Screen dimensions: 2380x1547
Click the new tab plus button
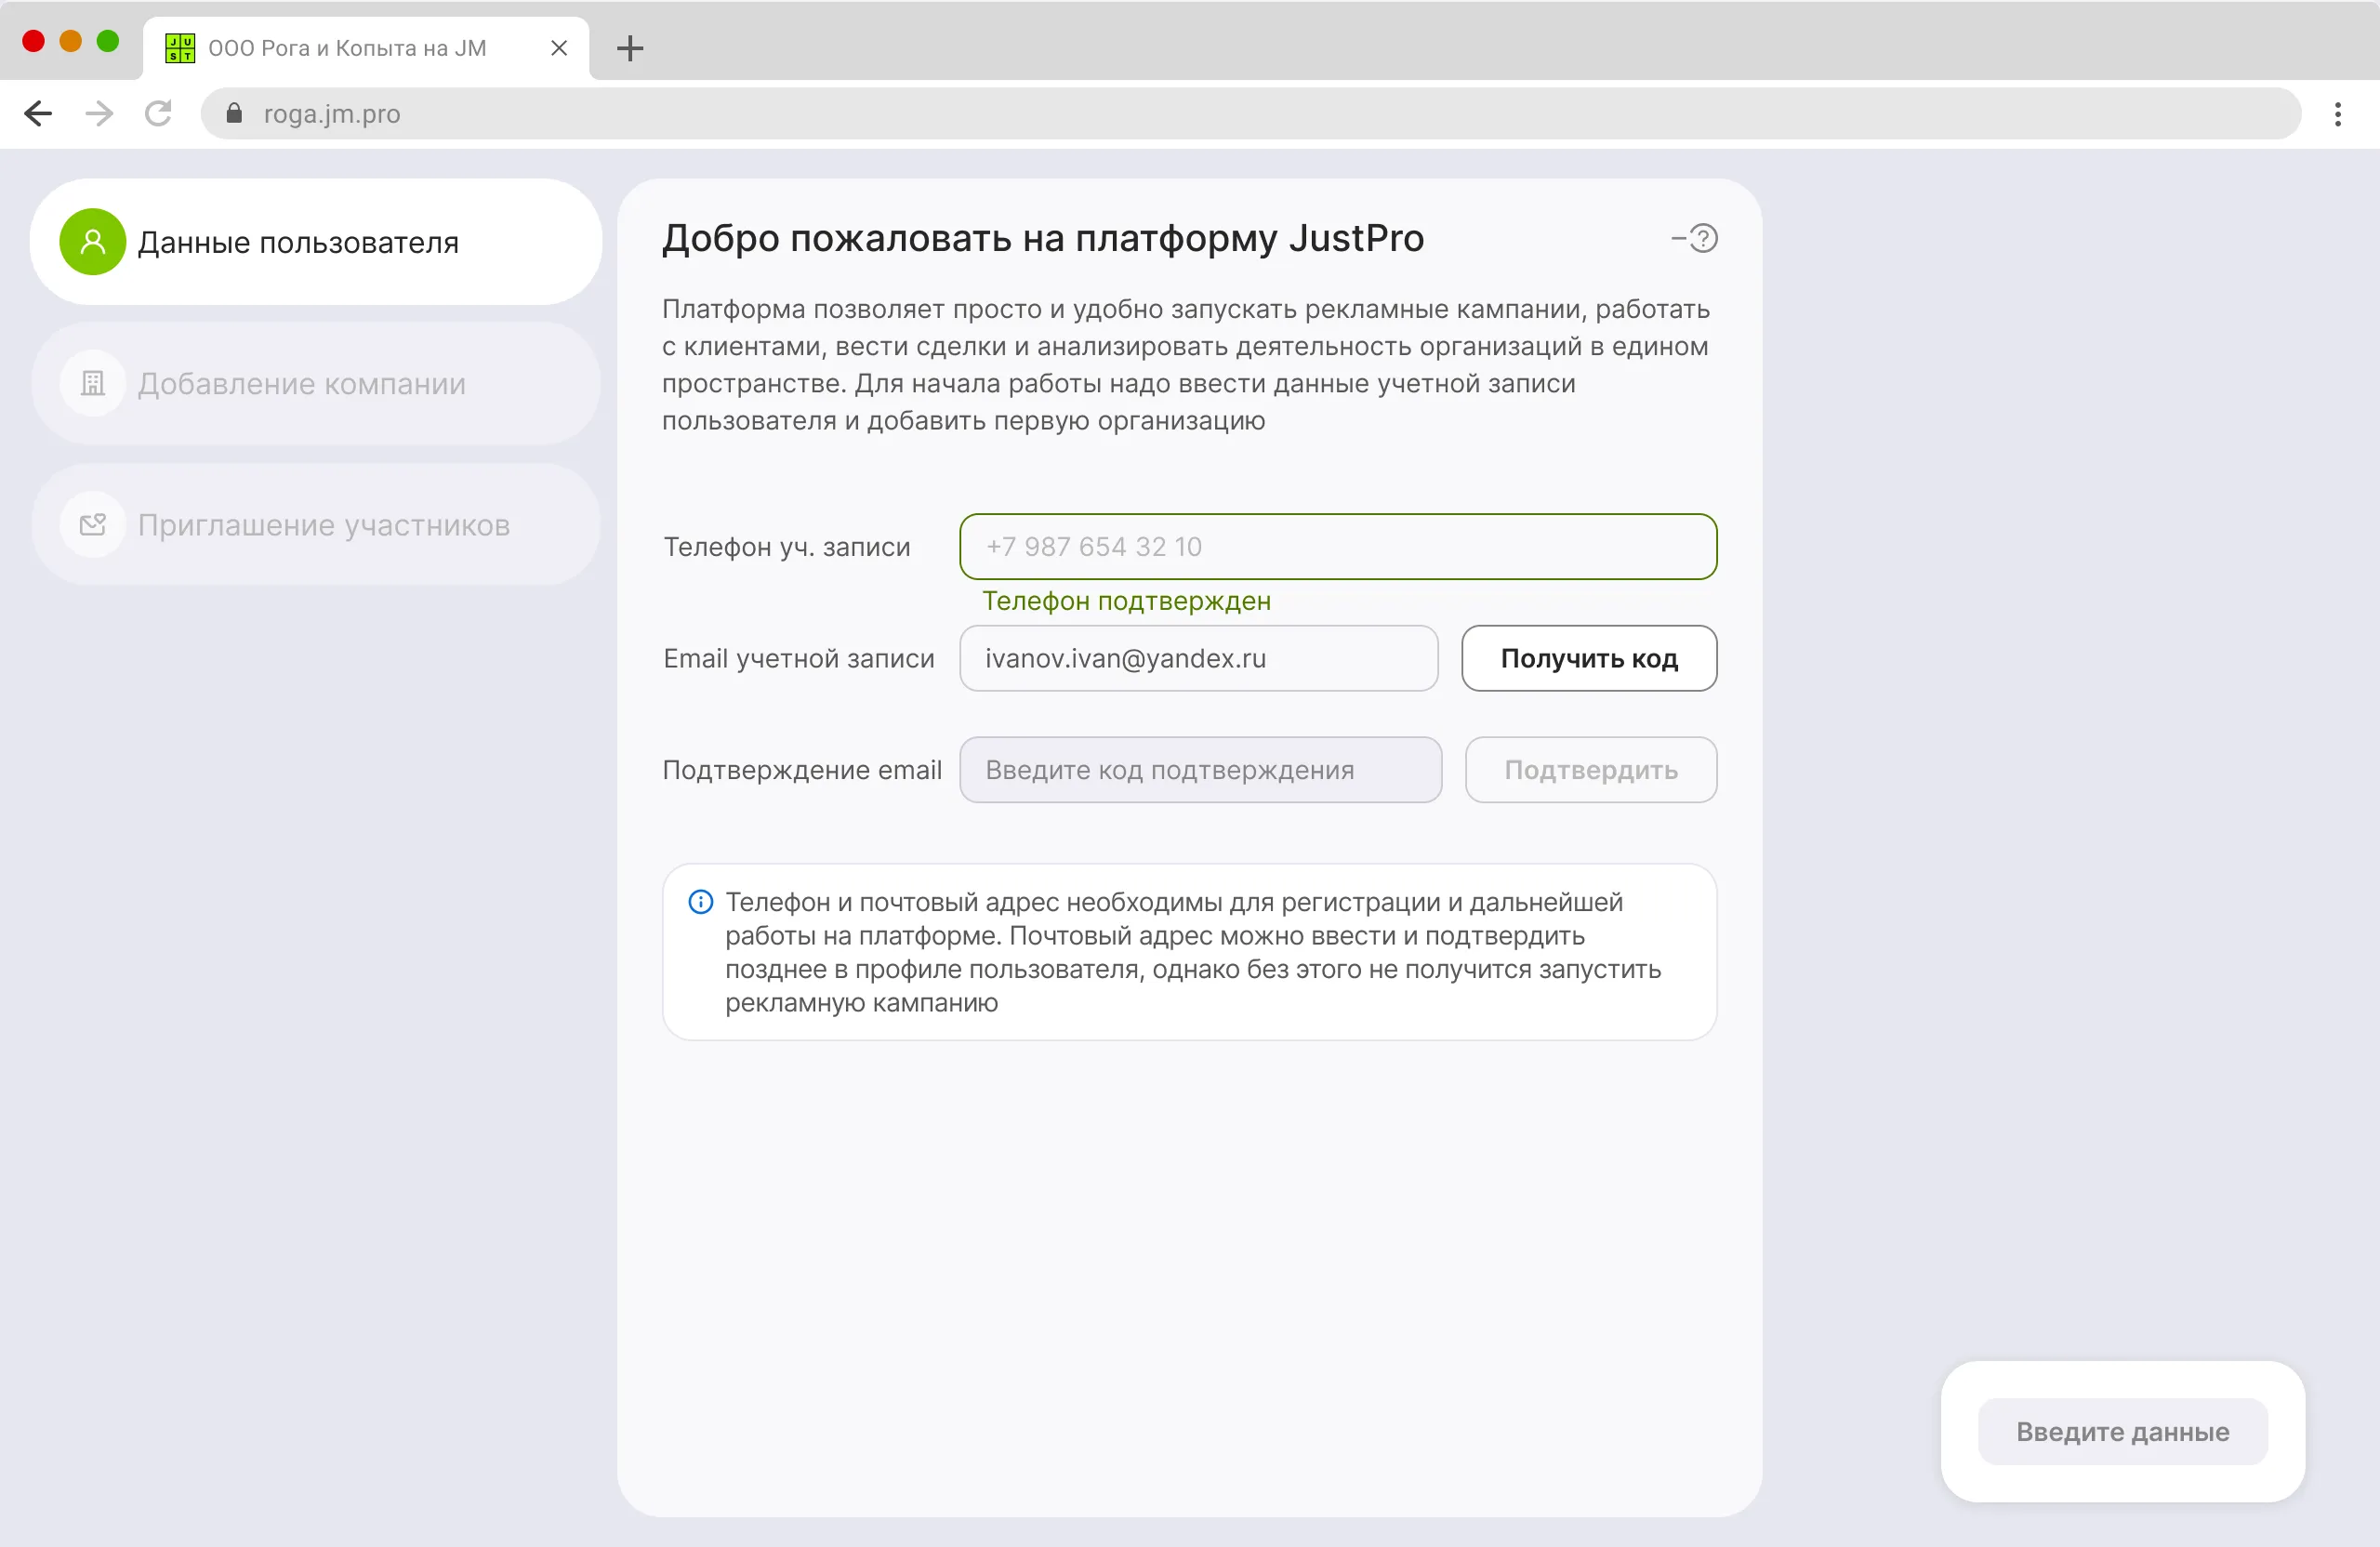[630, 47]
